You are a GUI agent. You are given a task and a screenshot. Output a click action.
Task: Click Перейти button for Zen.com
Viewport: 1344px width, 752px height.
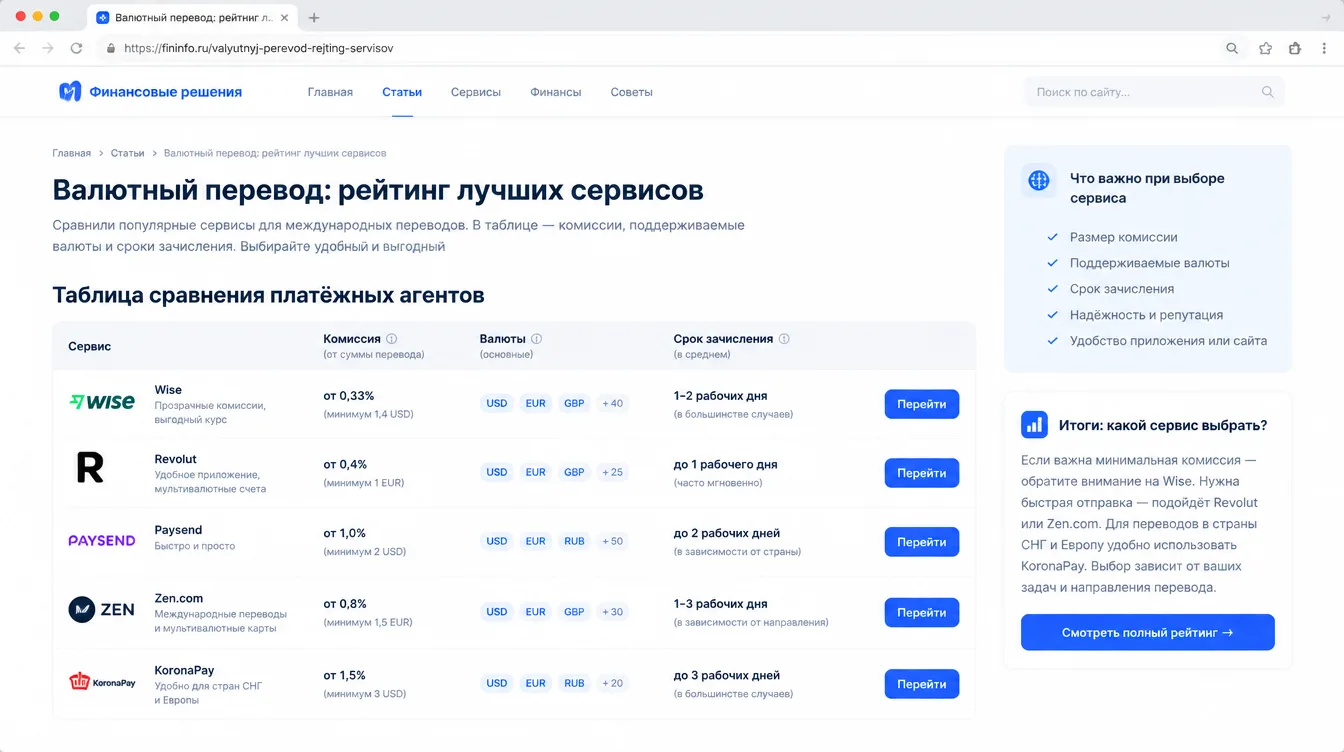[922, 613]
